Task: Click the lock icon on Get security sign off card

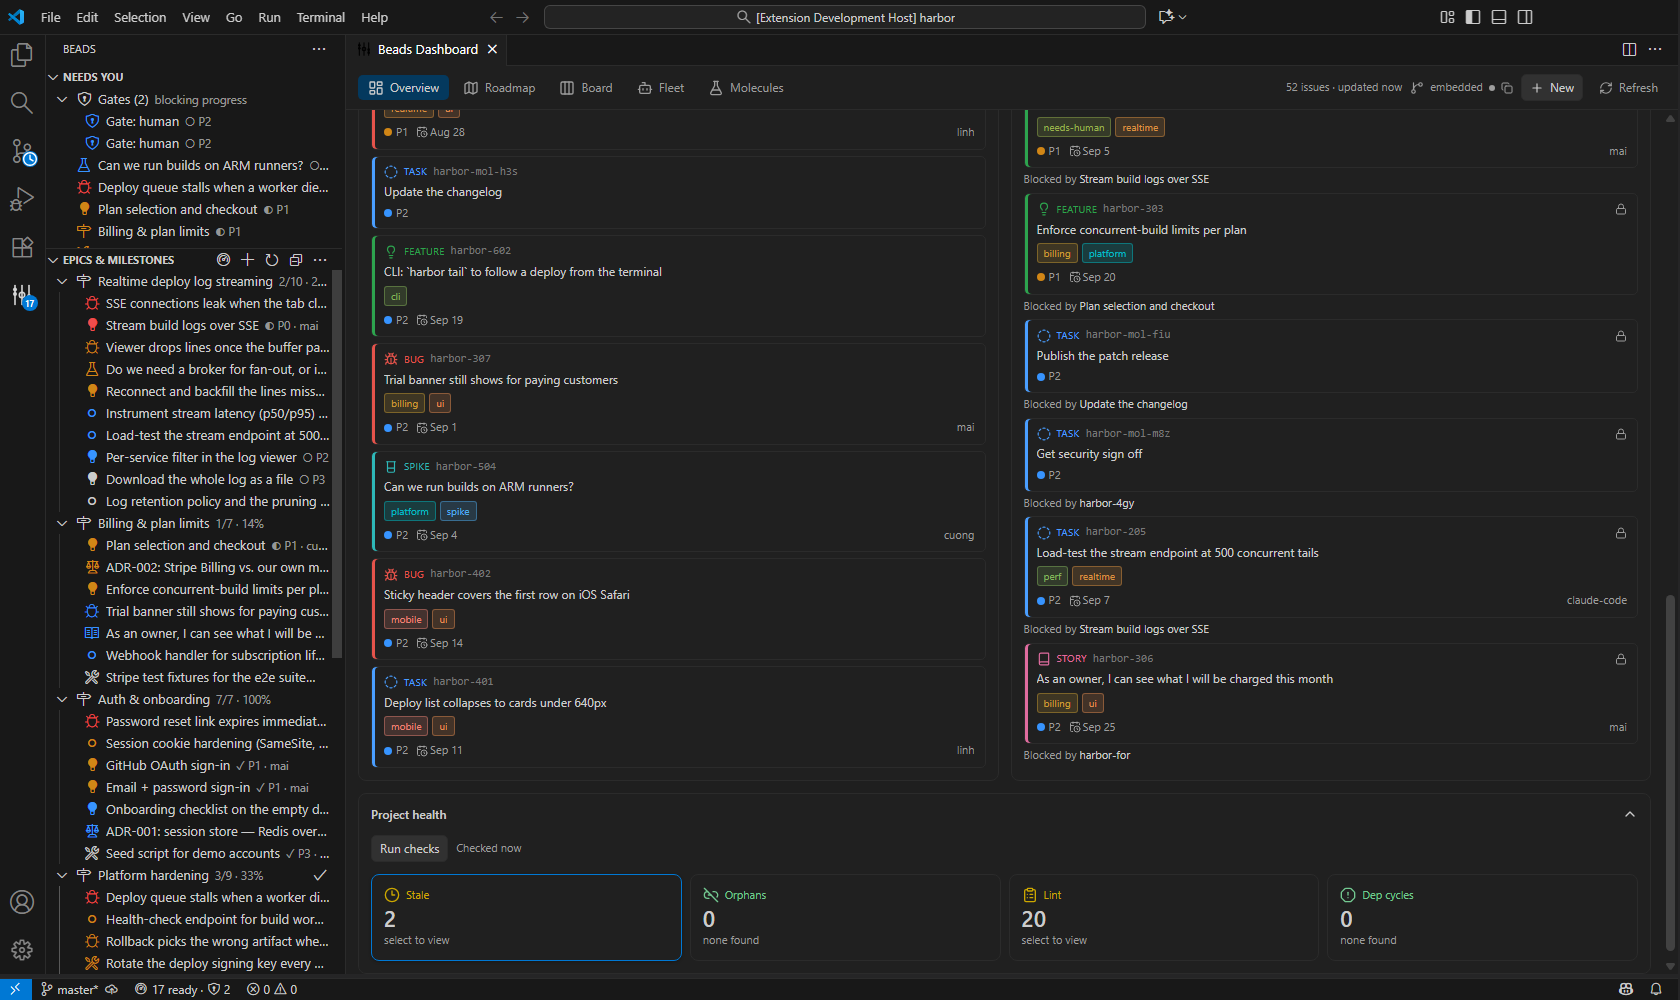Action: (1621, 434)
